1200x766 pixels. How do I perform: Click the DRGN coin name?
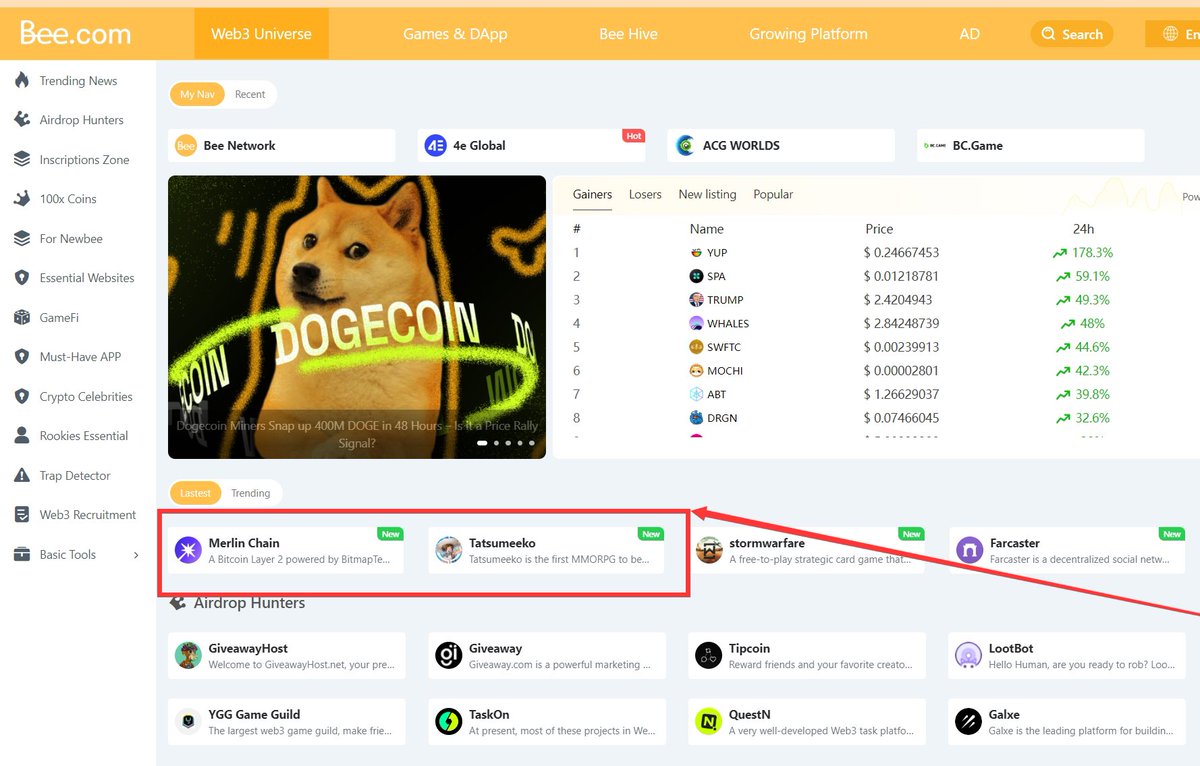(722, 418)
